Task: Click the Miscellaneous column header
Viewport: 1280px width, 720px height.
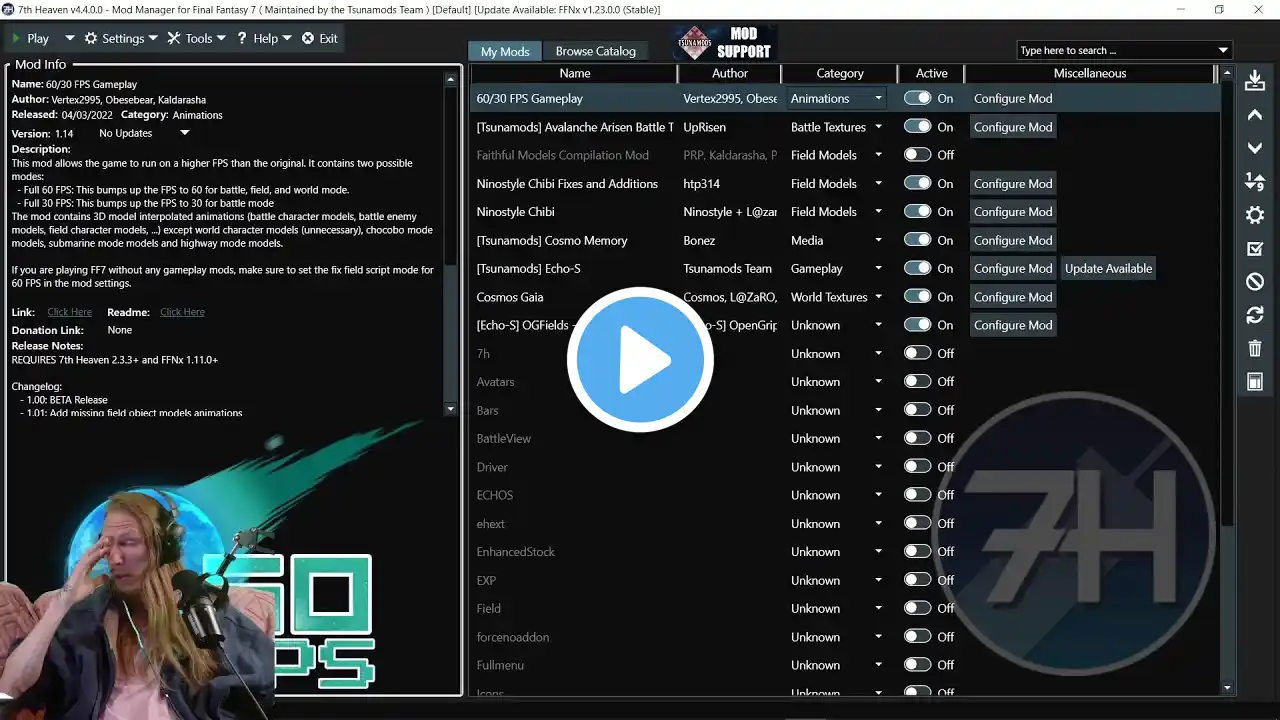Action: [x=1090, y=73]
